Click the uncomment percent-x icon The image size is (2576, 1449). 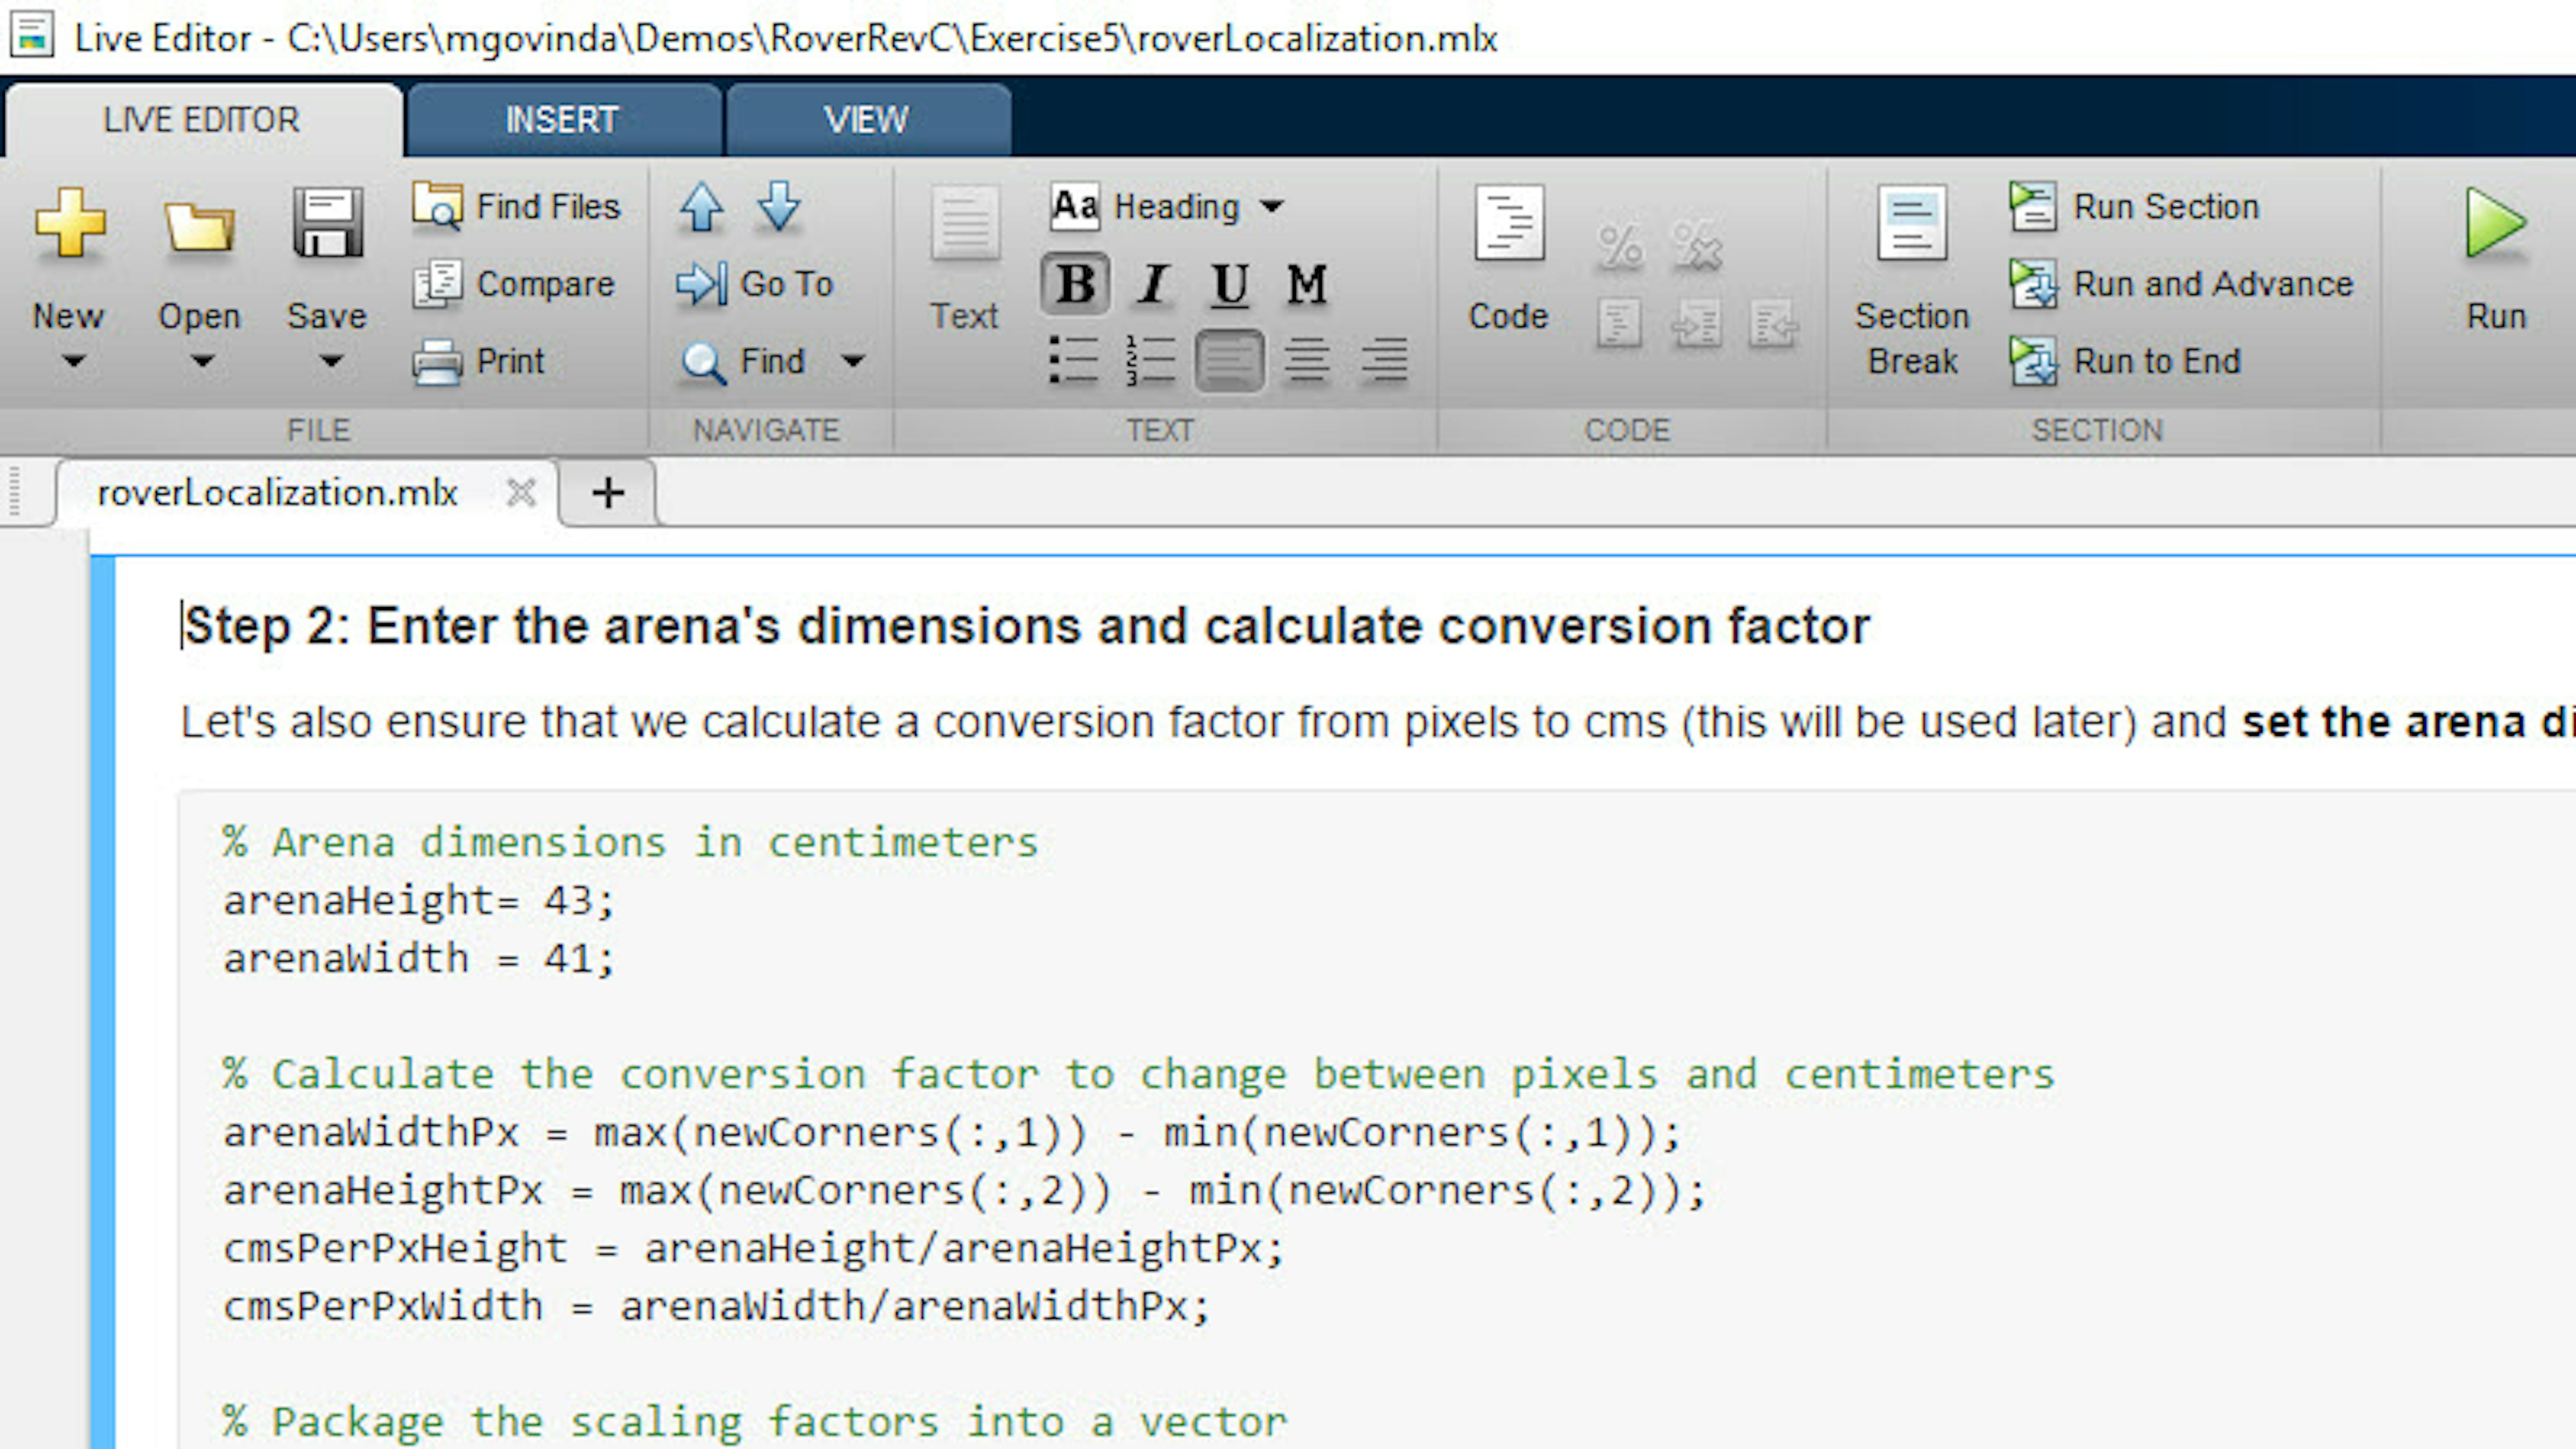1697,246
